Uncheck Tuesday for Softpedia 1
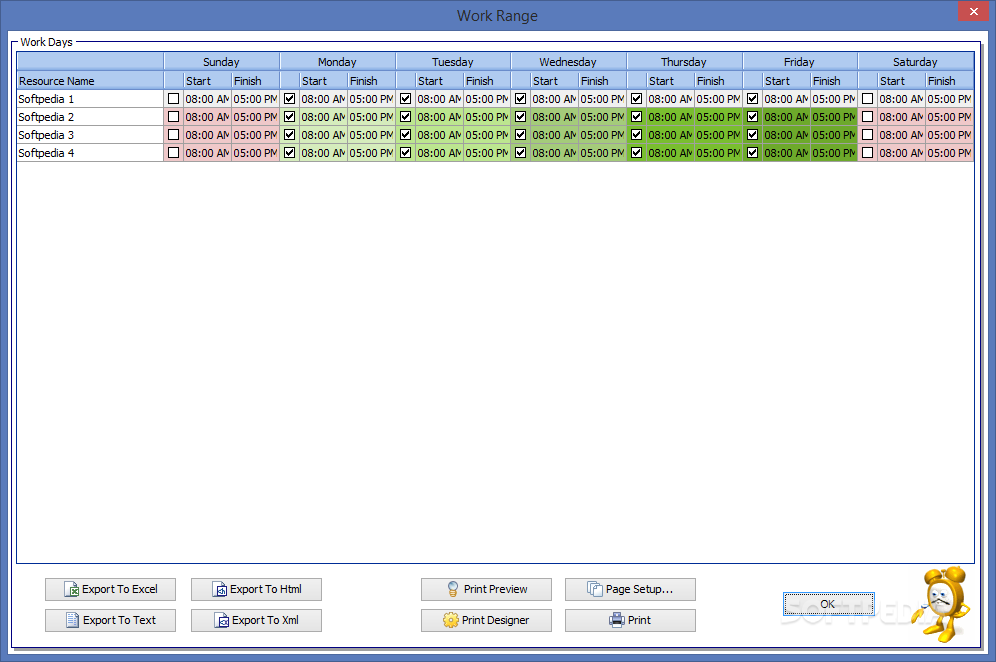Screen dimensions: 996x662 tap(405, 99)
